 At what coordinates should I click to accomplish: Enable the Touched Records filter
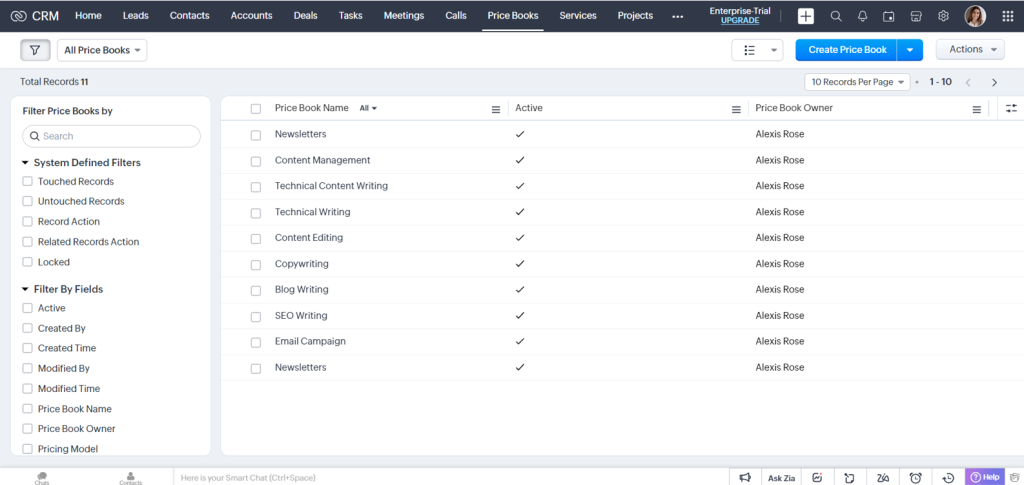27,181
